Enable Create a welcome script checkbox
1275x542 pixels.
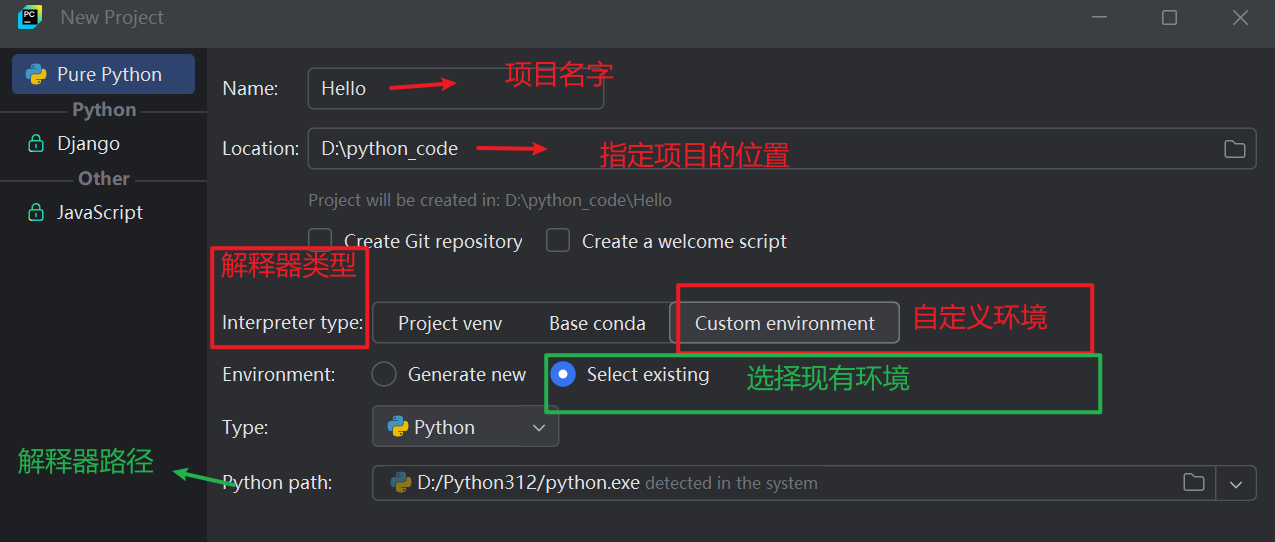(x=558, y=241)
